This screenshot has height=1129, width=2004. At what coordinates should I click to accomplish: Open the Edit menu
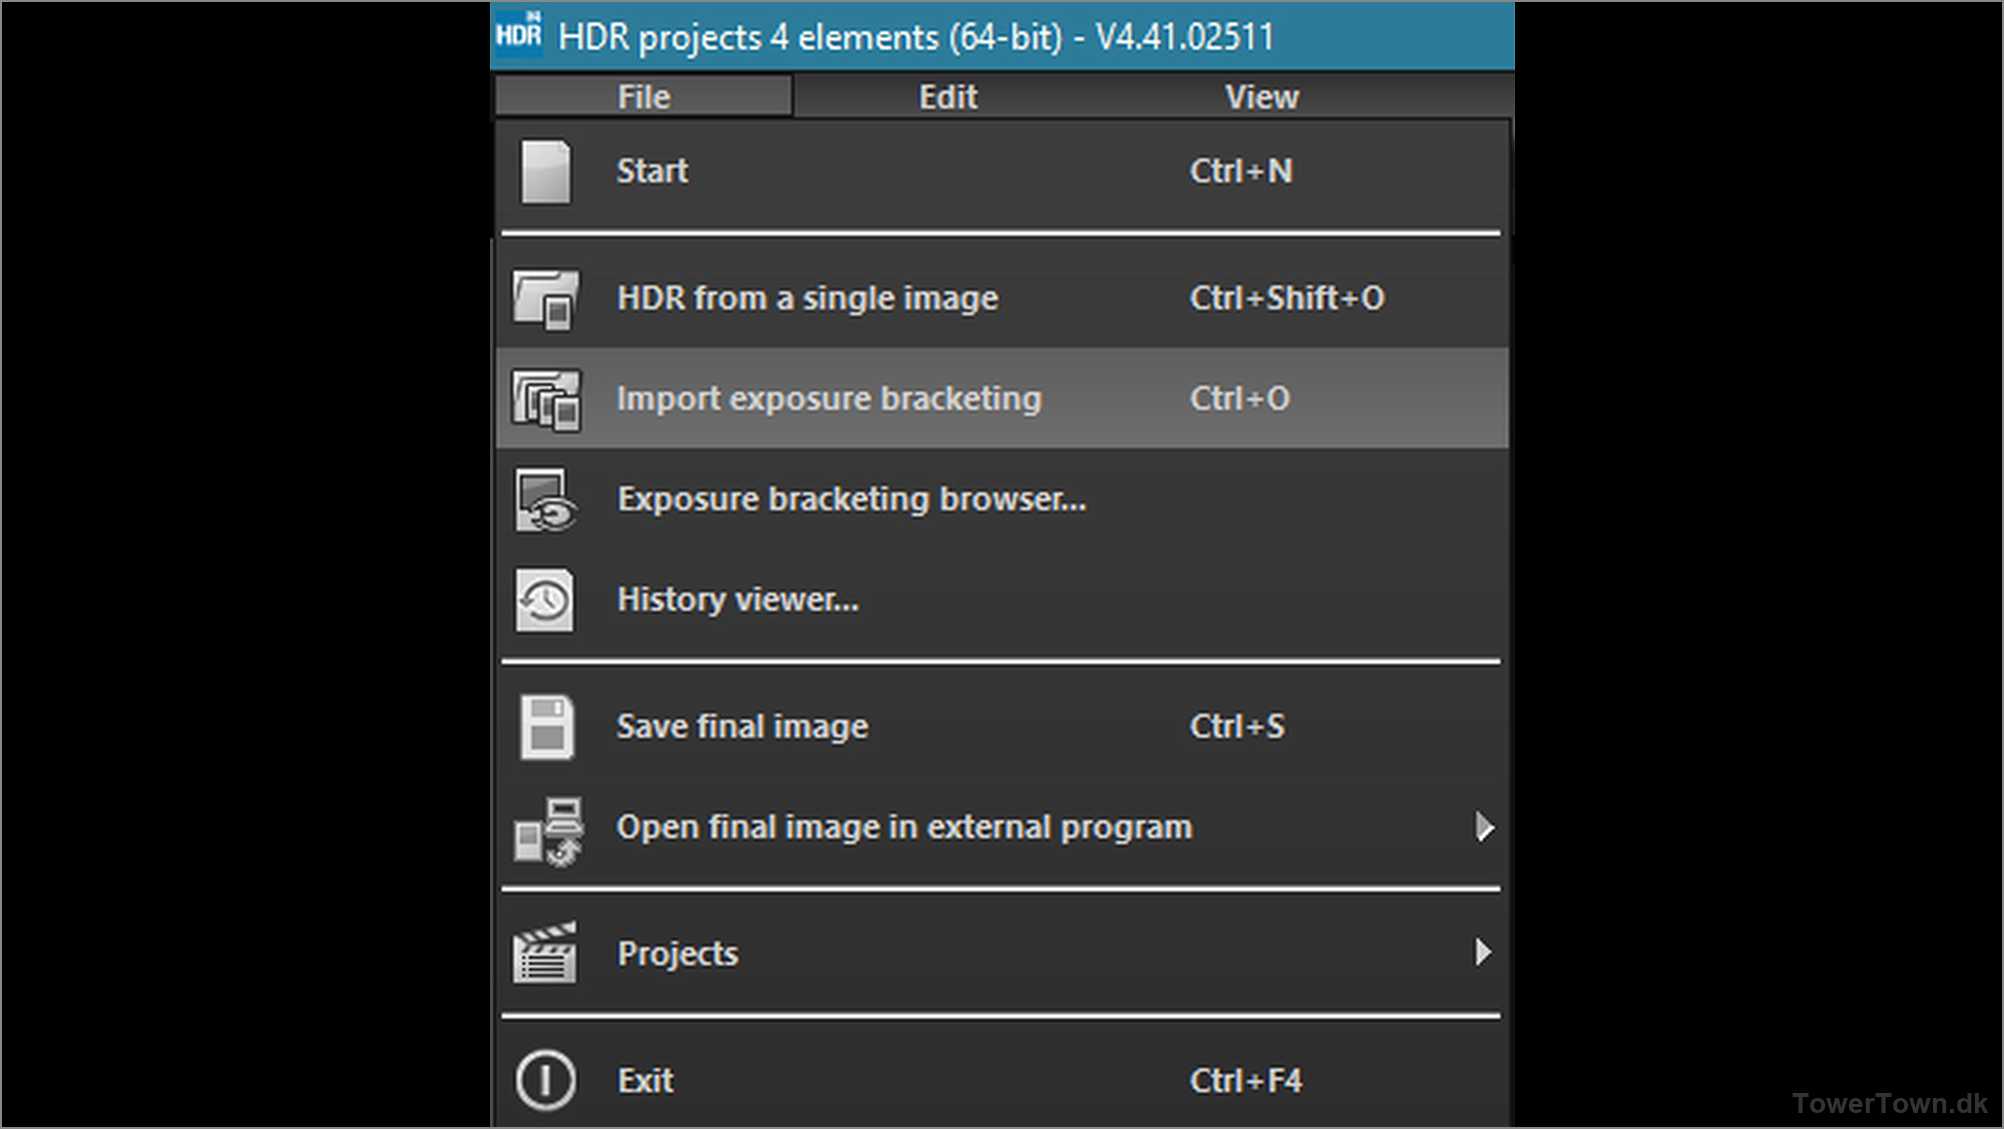coord(948,97)
